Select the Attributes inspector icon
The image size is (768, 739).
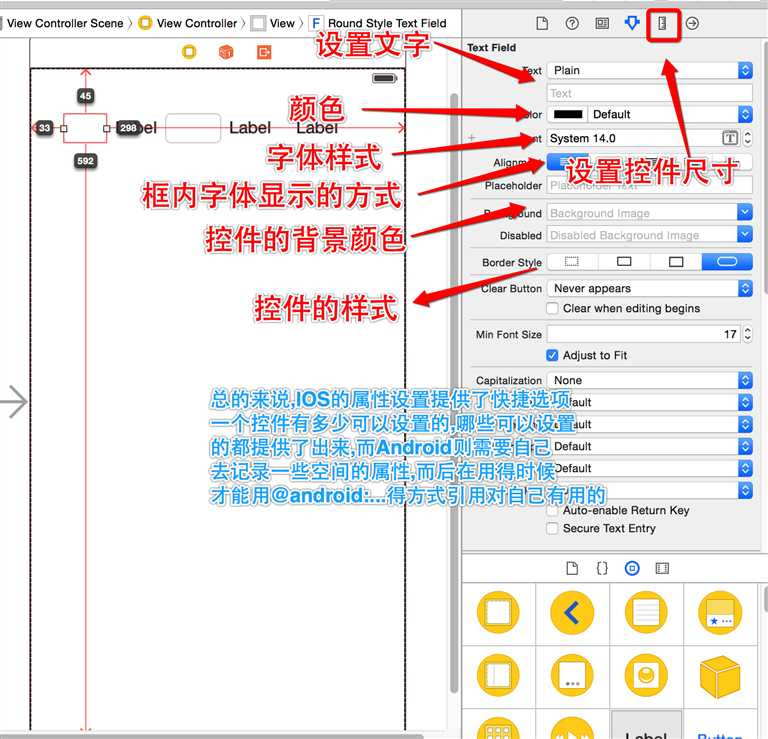coord(632,23)
